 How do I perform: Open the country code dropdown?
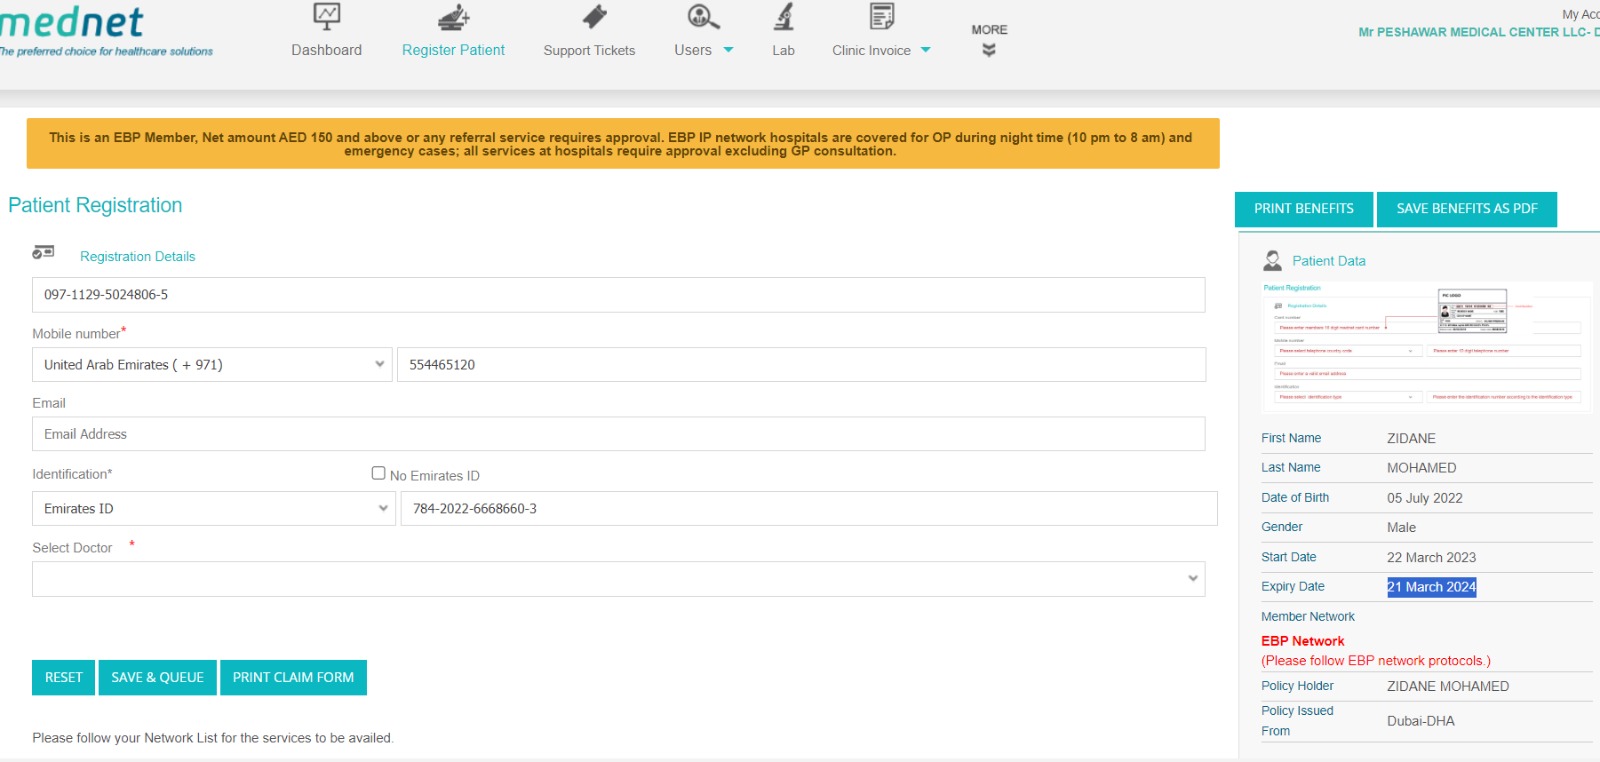click(x=212, y=365)
